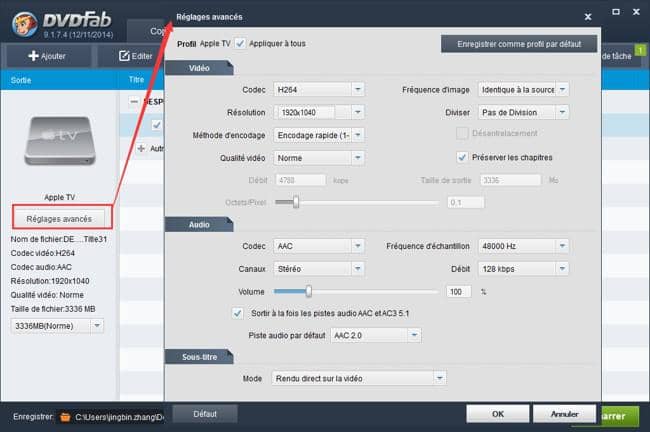
Task: Click the video Débit field 4788
Action: point(300,180)
